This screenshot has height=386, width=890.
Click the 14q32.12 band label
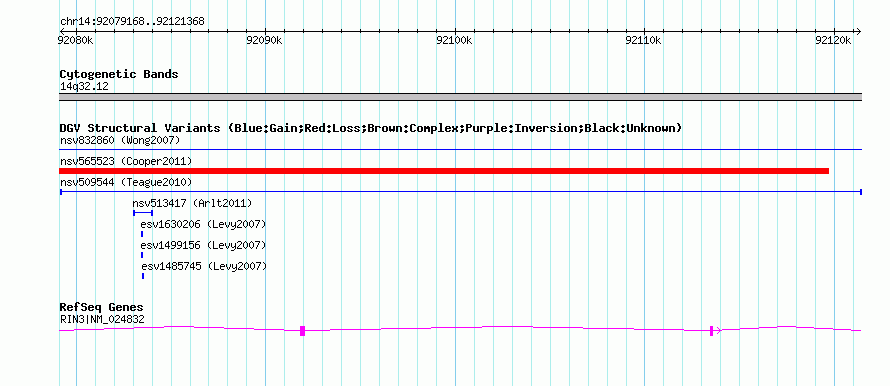(84, 87)
